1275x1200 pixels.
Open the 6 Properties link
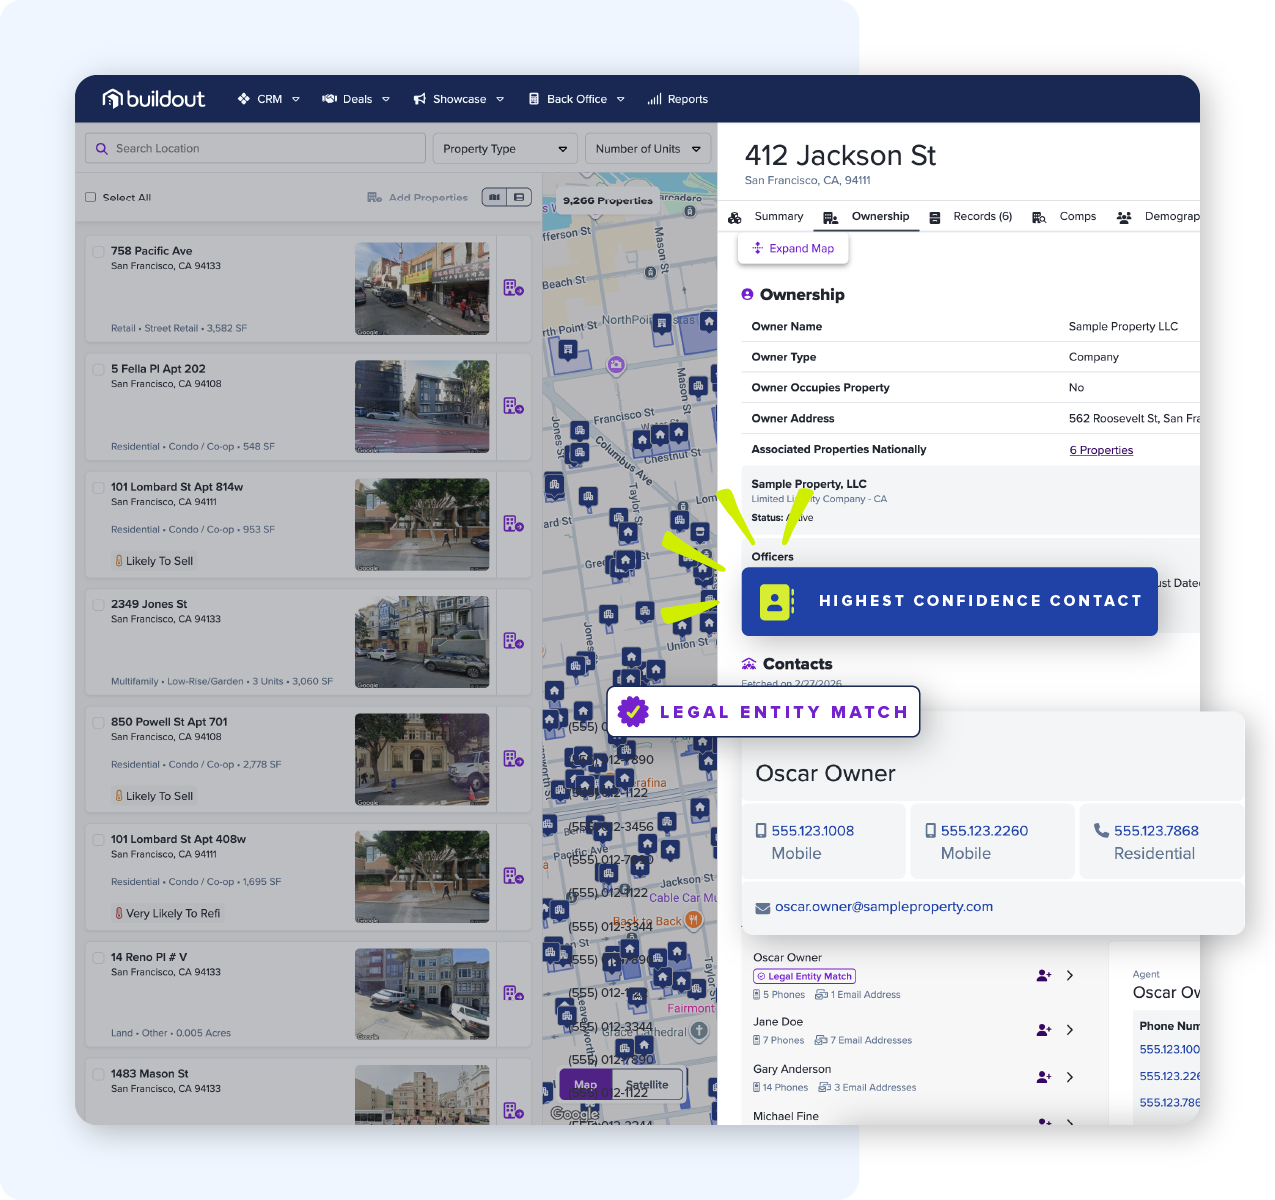click(1101, 450)
